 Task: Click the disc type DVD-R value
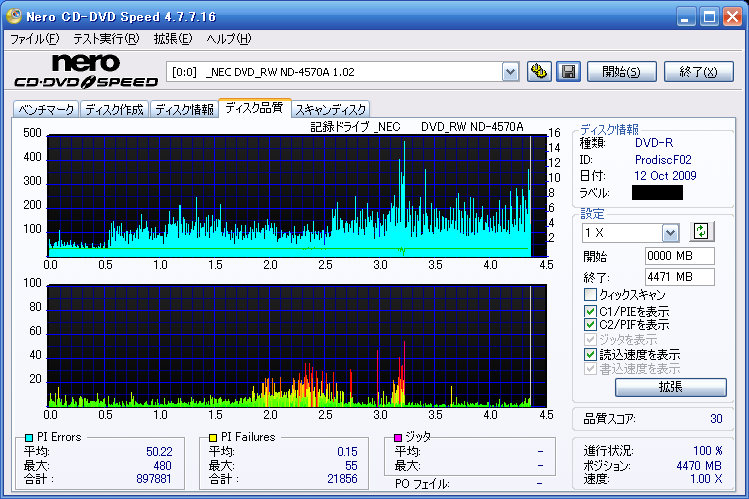[x=654, y=143]
